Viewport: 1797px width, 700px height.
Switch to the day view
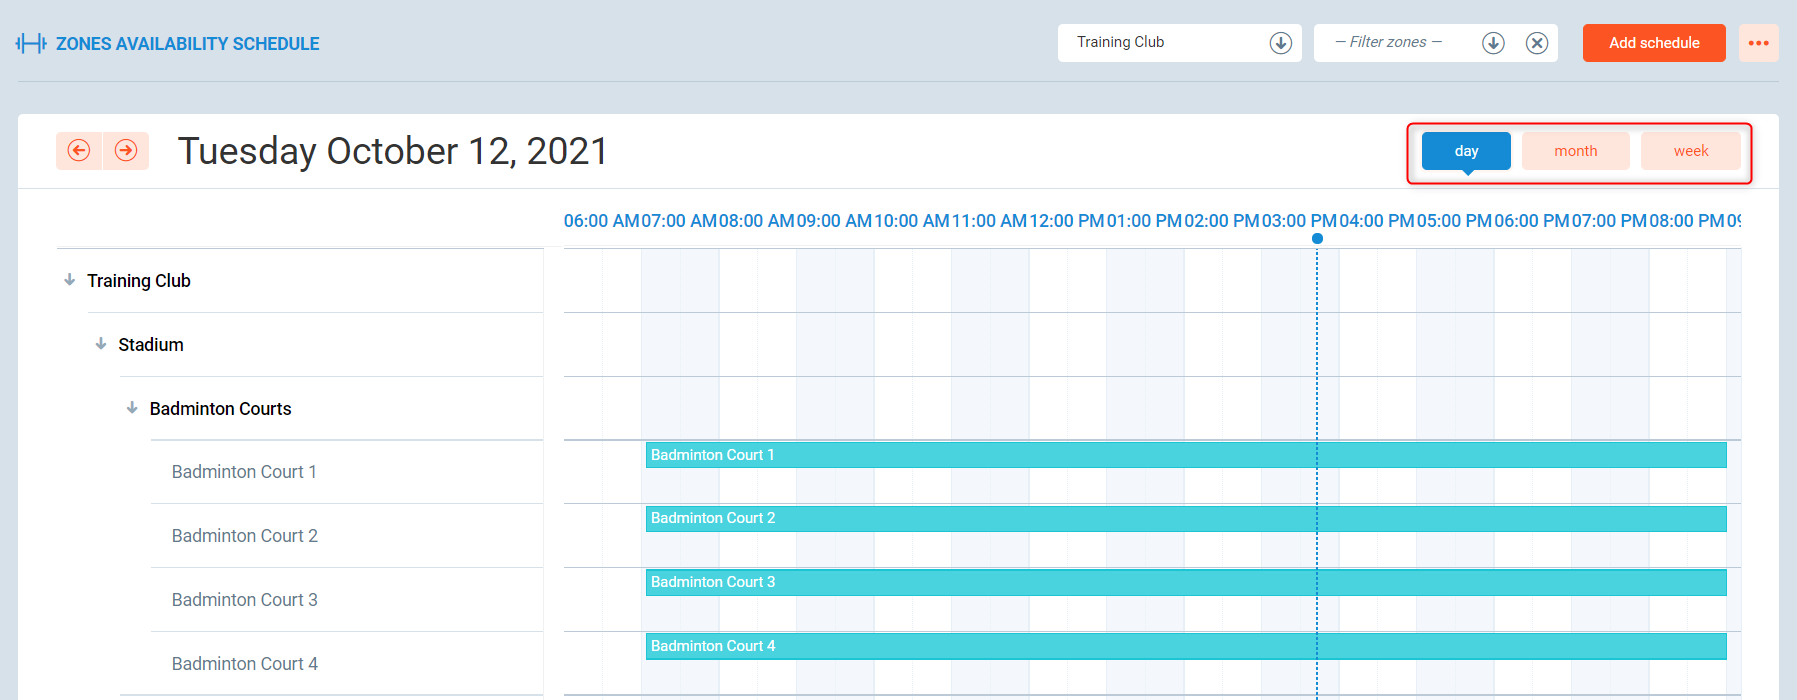click(x=1466, y=151)
